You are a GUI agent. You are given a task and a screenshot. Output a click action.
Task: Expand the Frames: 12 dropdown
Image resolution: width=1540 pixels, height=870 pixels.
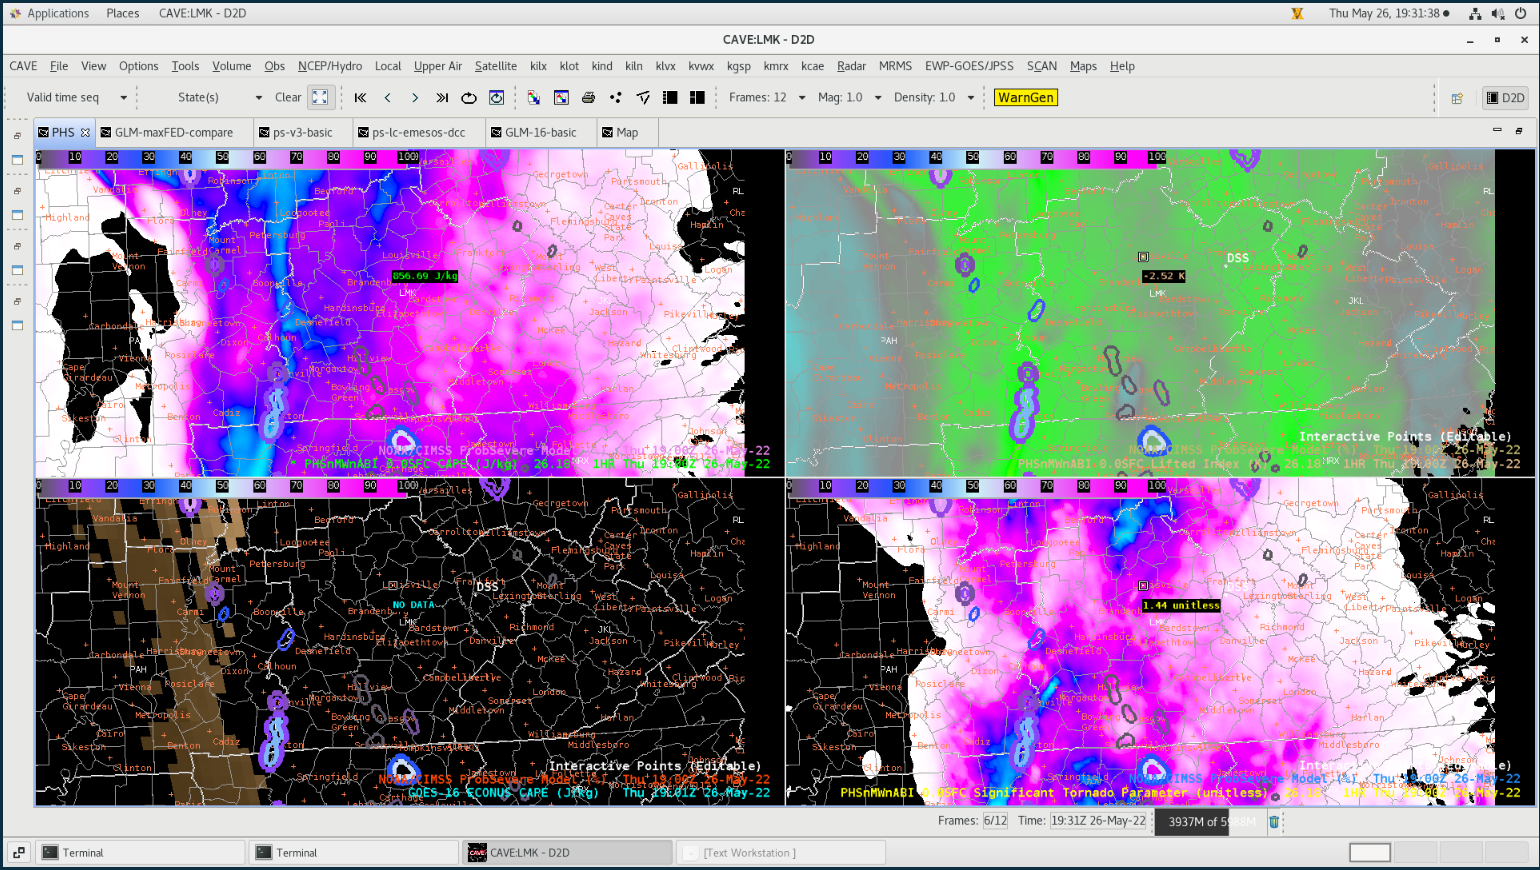pos(802,98)
